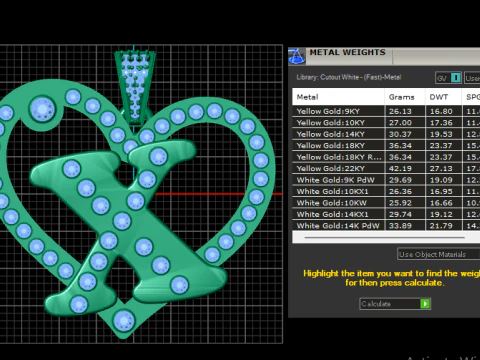The height and width of the screenshot is (360, 480).
Task: Select the White Gold:14KX1 row
Action: tap(386, 214)
